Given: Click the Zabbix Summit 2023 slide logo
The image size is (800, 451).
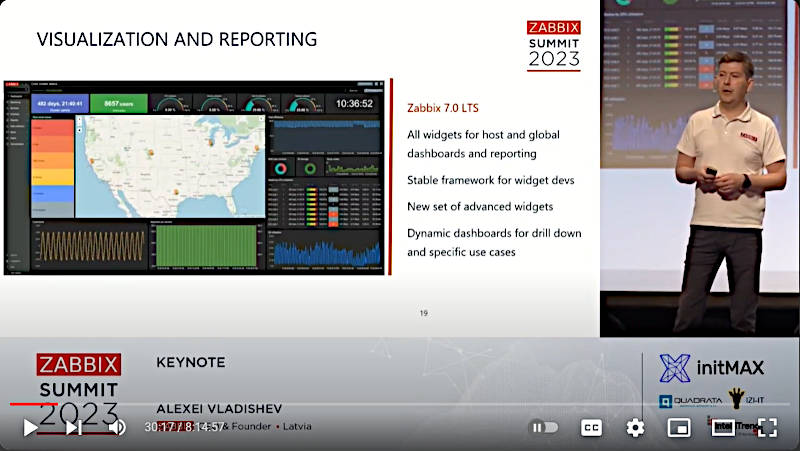Looking at the screenshot, I should [554, 45].
